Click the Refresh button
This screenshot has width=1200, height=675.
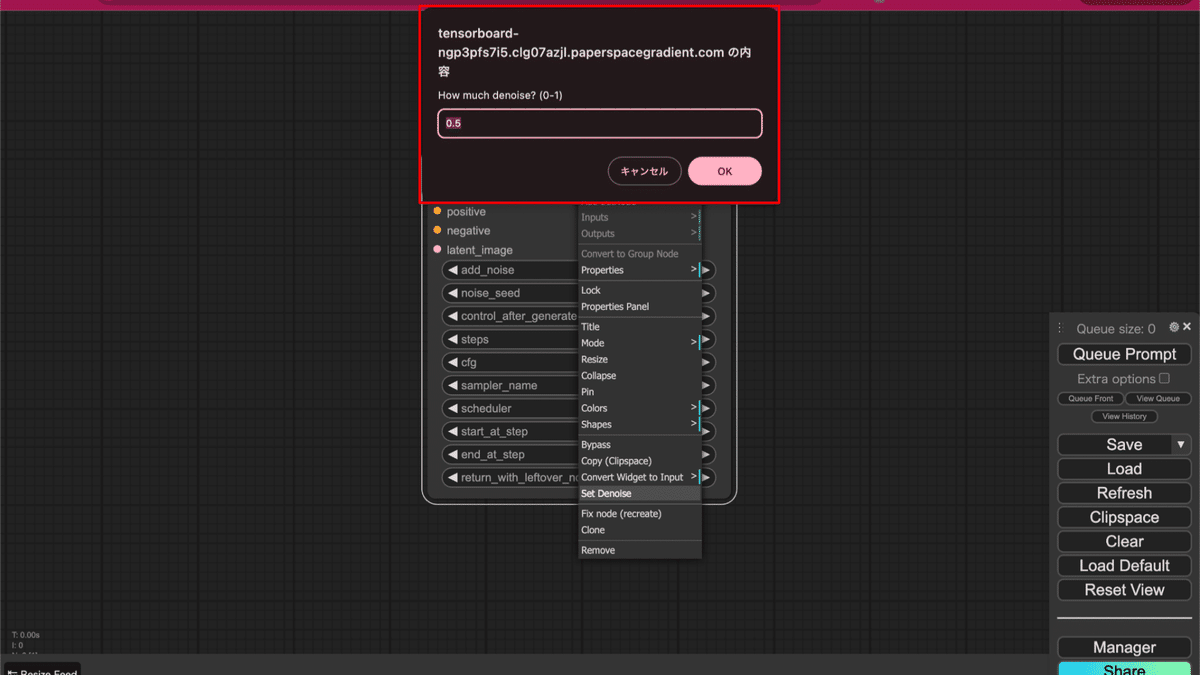1124,493
